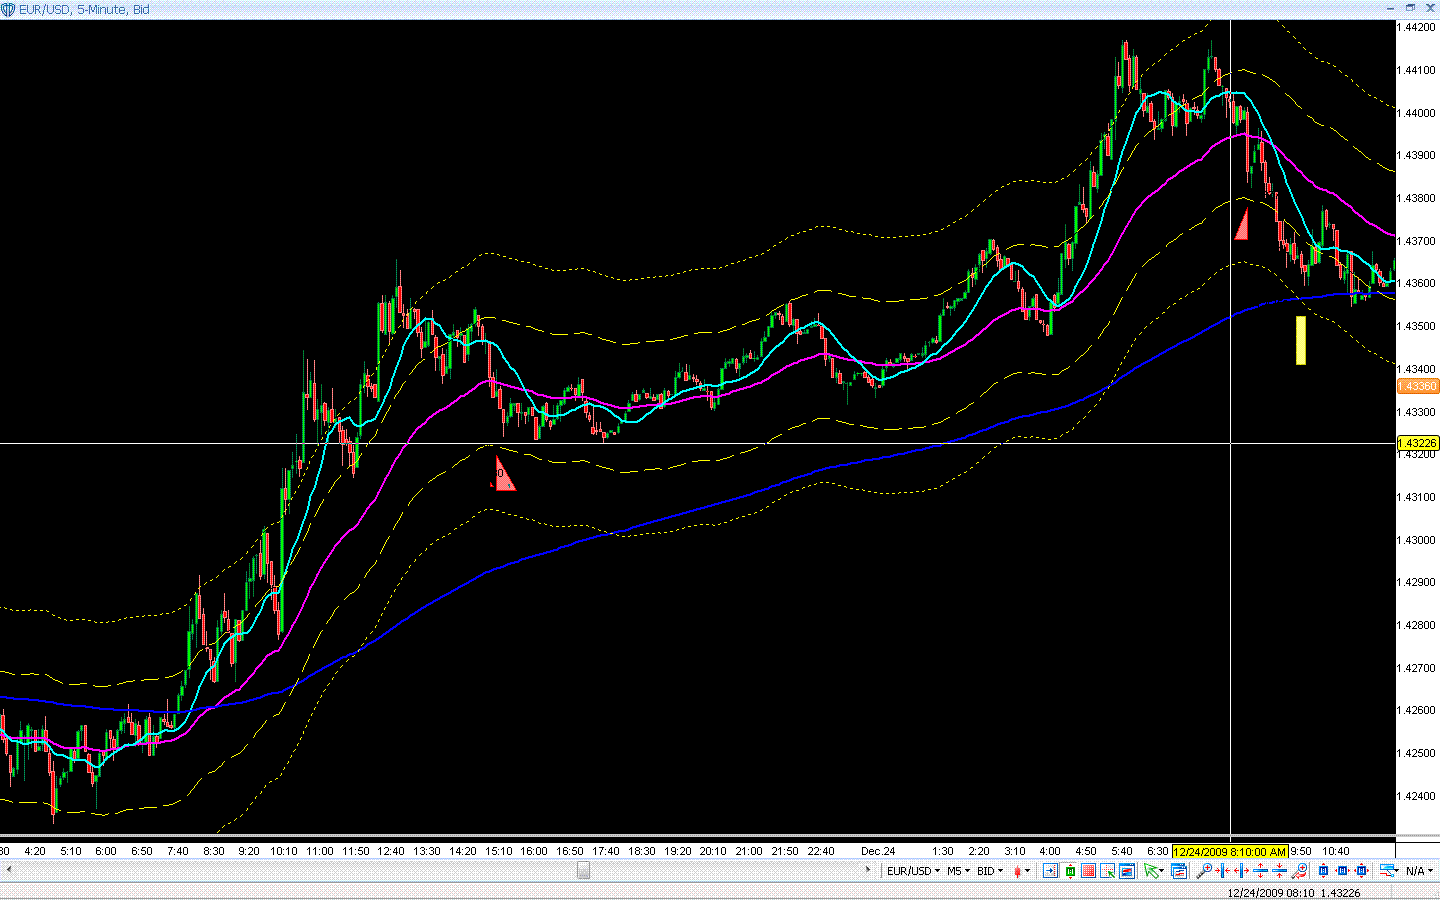The image size is (1440, 900).
Task: Open the M5 timeframe dropdown
Action: click(x=959, y=871)
